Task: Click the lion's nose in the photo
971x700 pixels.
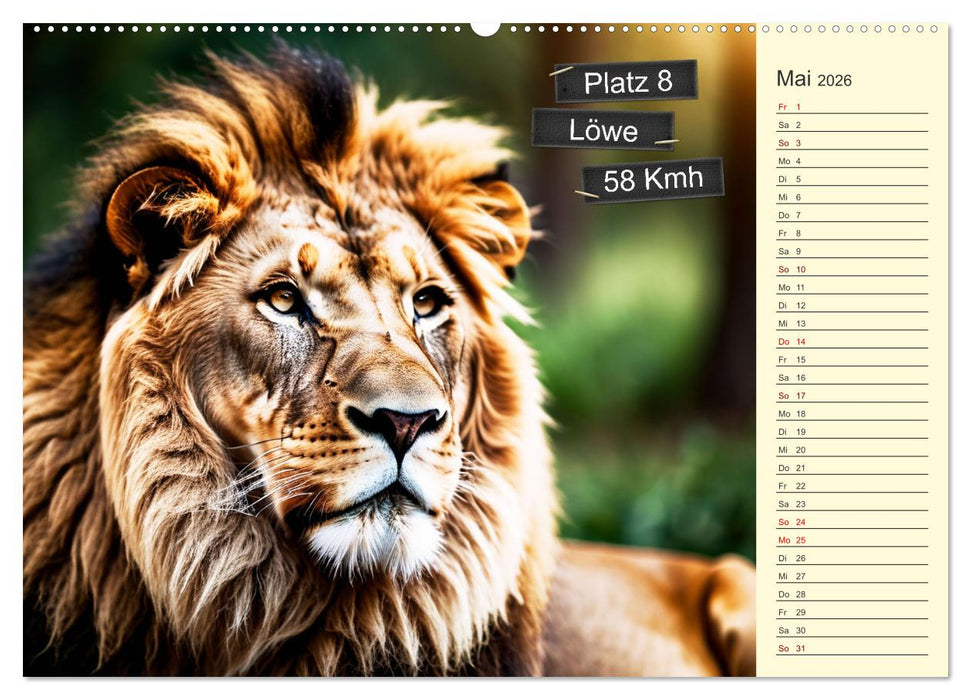Action: 398,425
